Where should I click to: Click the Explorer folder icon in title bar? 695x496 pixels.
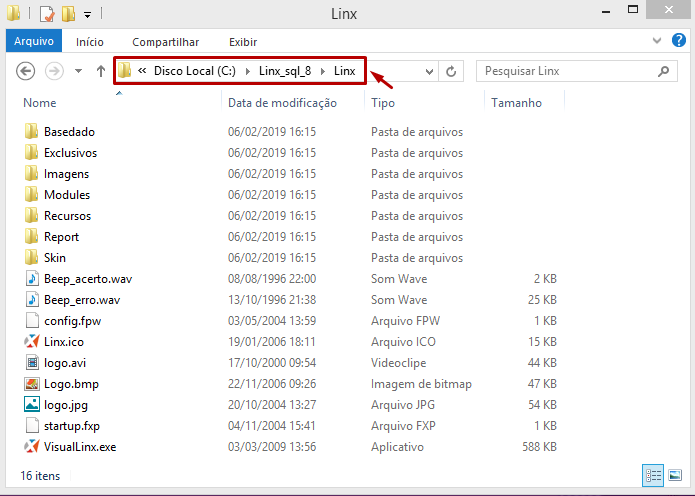click(14, 13)
